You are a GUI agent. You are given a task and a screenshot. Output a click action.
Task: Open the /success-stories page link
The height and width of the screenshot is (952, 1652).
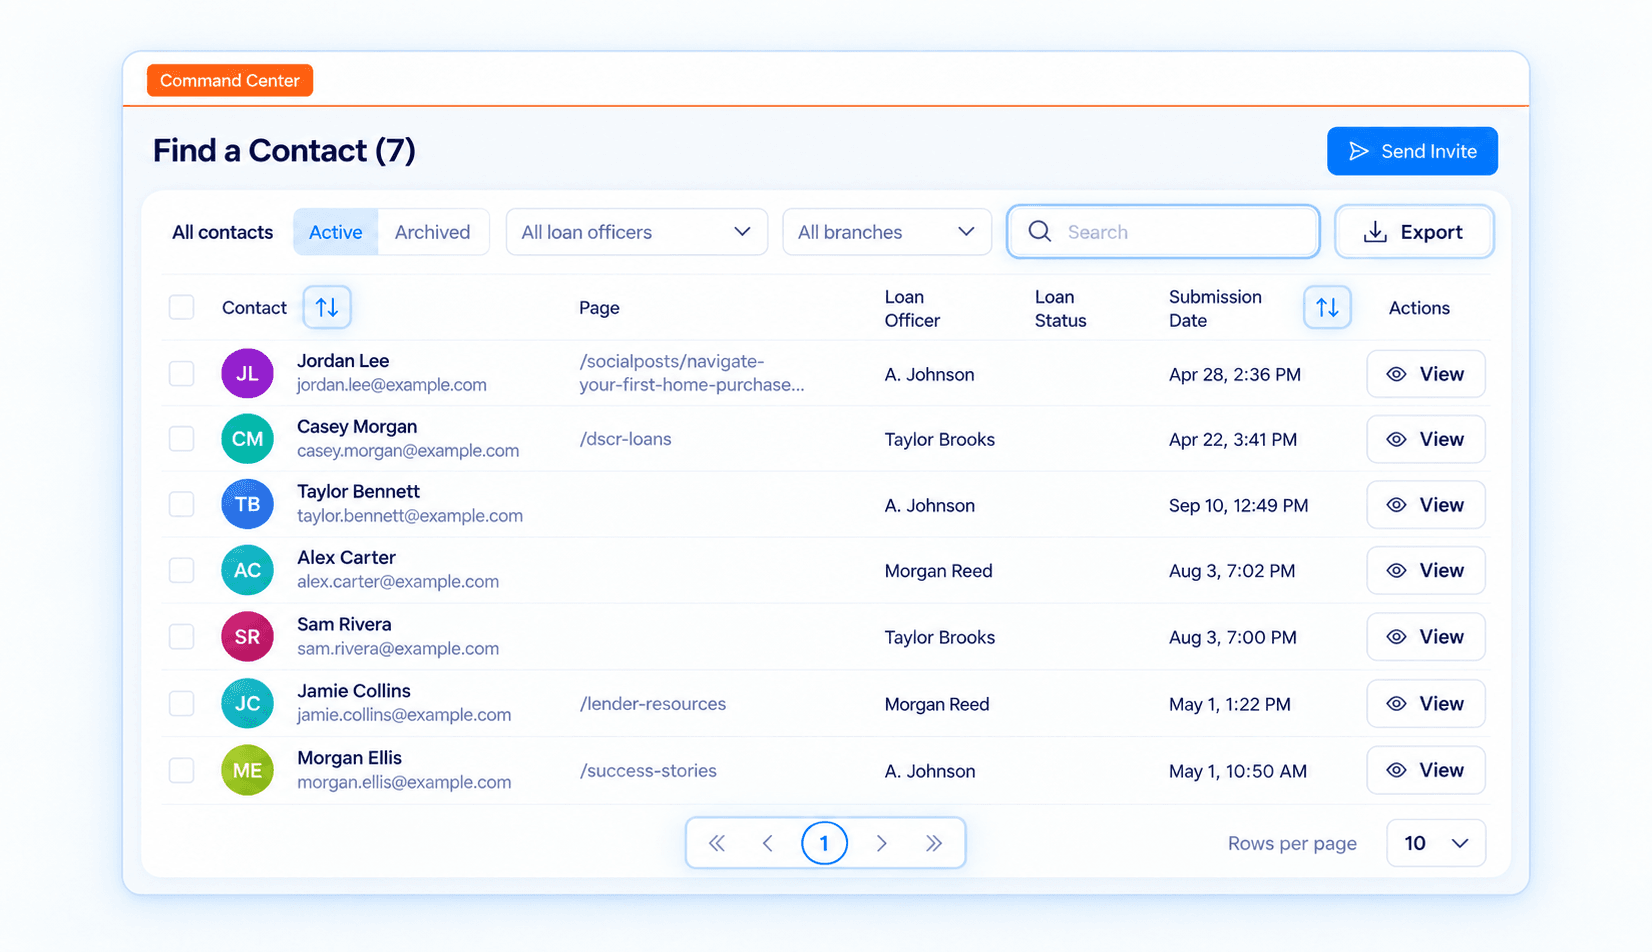[x=648, y=771]
